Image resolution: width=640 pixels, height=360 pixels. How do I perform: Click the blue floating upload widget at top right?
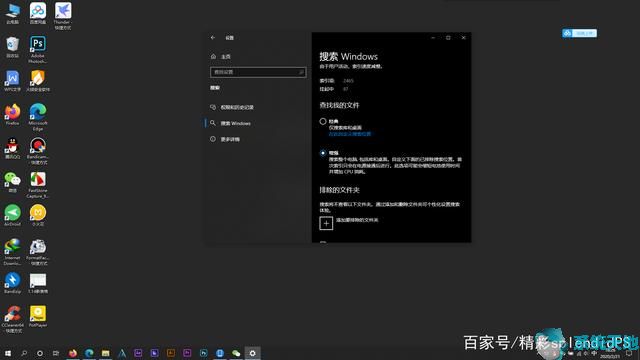pyautogui.click(x=579, y=33)
